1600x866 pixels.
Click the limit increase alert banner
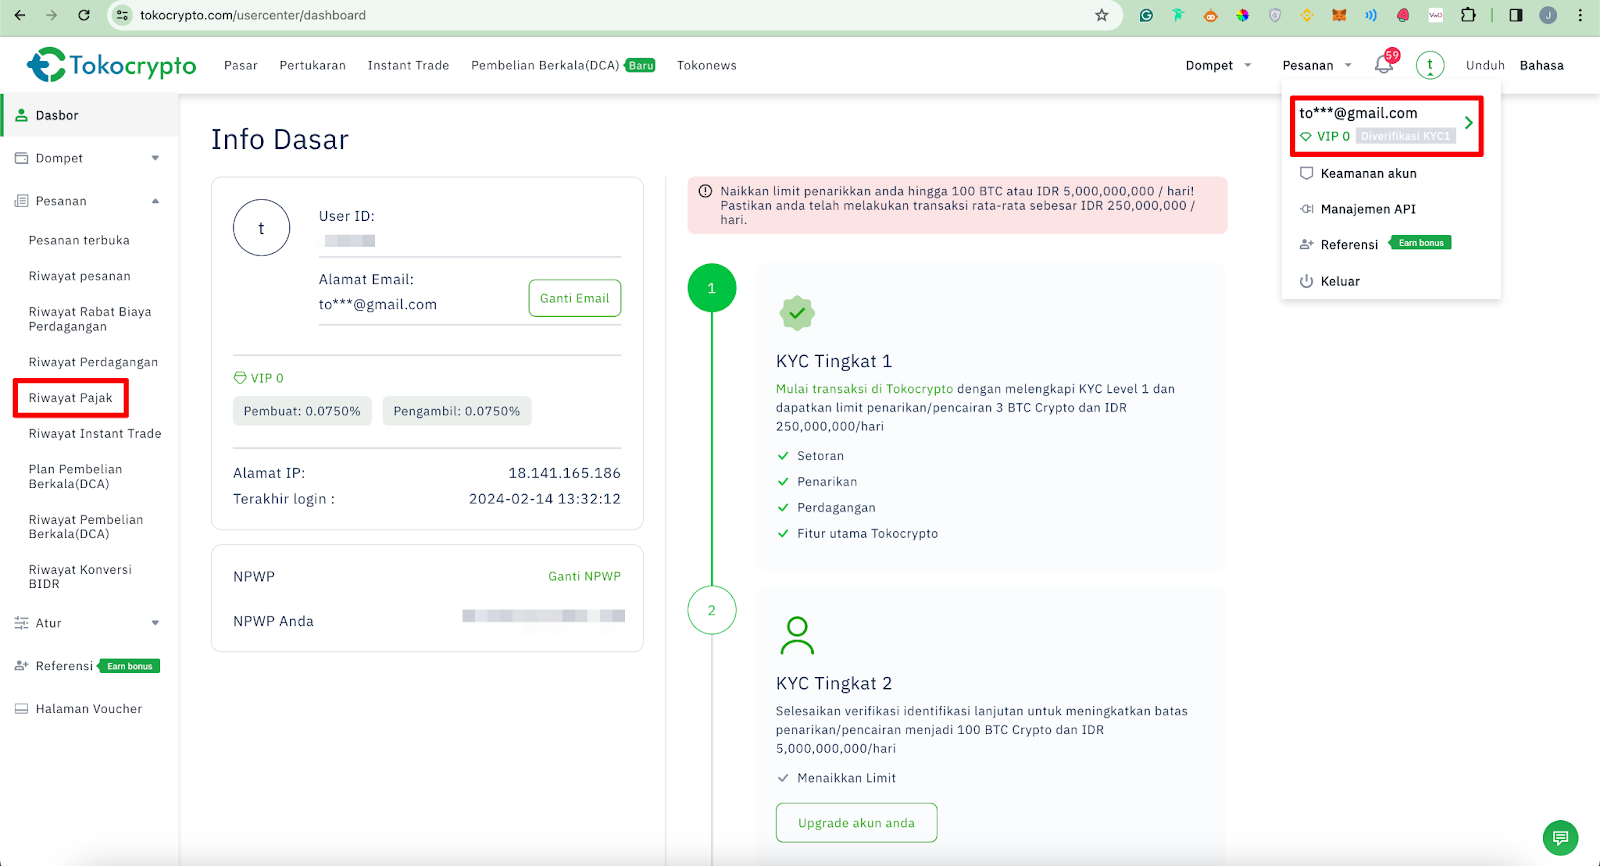pos(957,205)
